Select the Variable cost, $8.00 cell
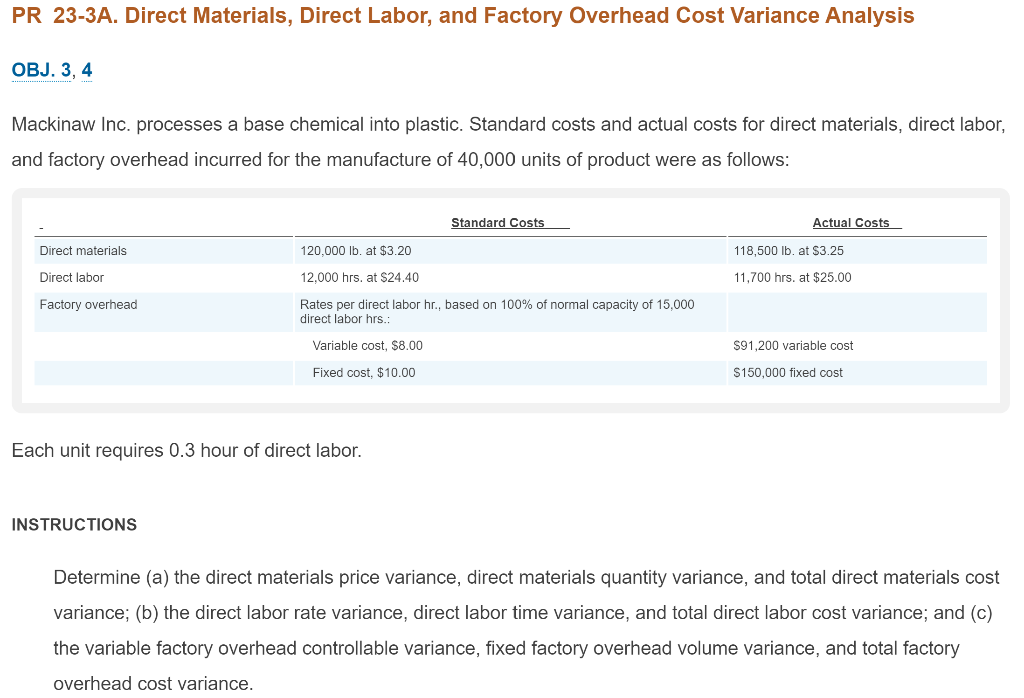The width and height of the screenshot is (1024, 698). coord(367,345)
